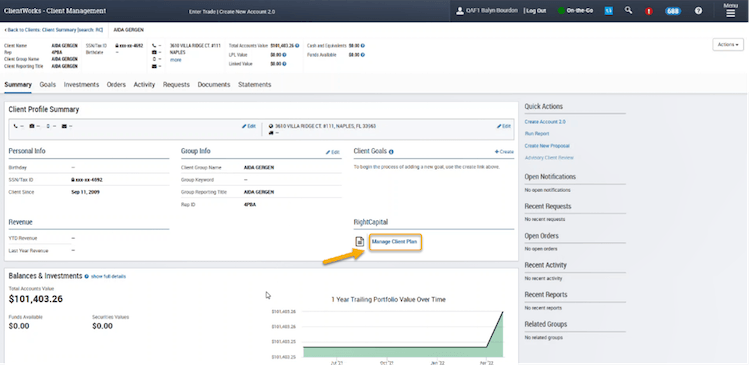Edit contact details in Client Profile Summary
This screenshot has height=366, width=750.
249,126
